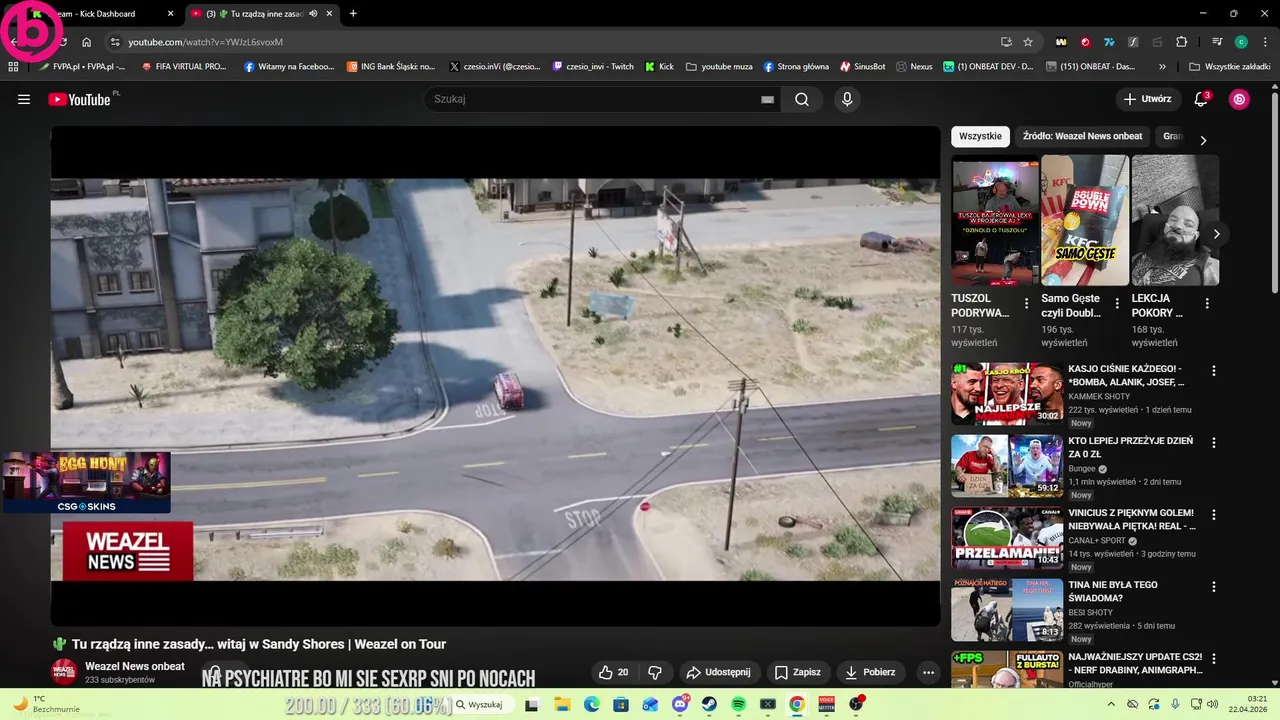Open YouTube notifications bell

pos(1201,99)
